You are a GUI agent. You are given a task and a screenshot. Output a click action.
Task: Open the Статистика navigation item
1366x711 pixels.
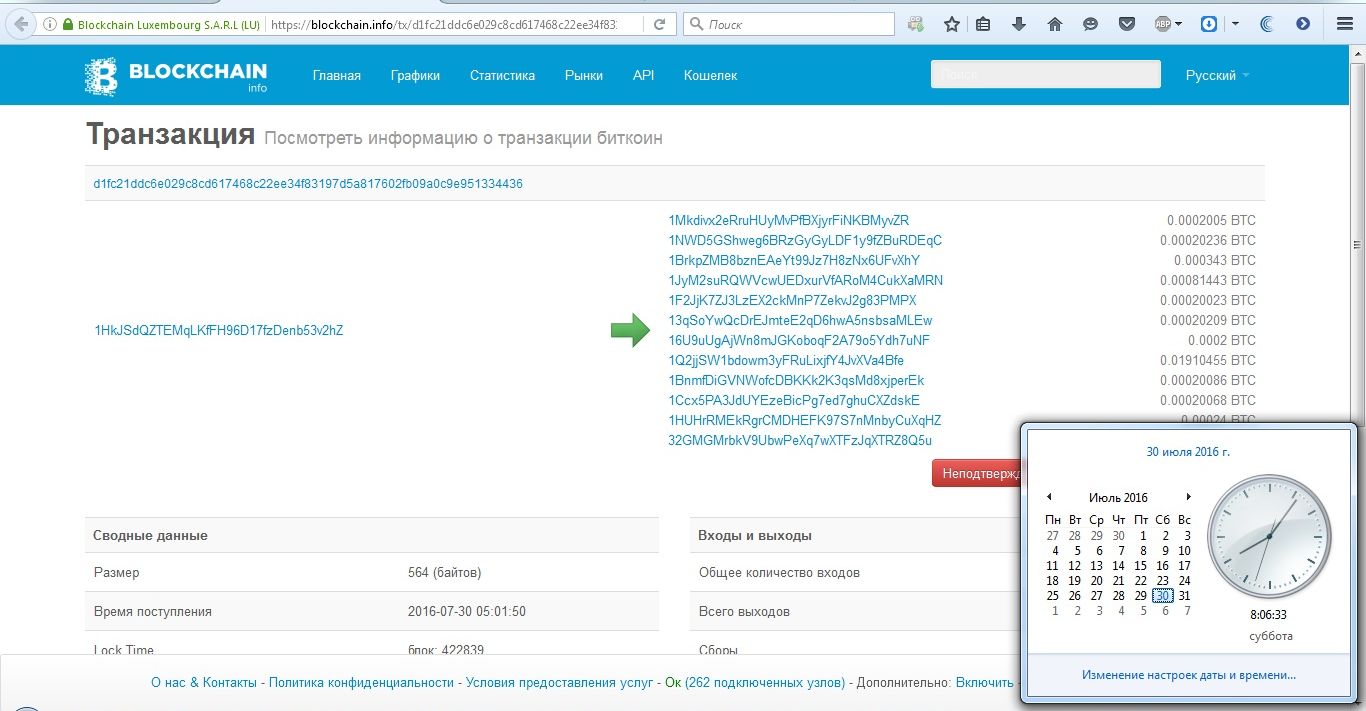coord(502,75)
